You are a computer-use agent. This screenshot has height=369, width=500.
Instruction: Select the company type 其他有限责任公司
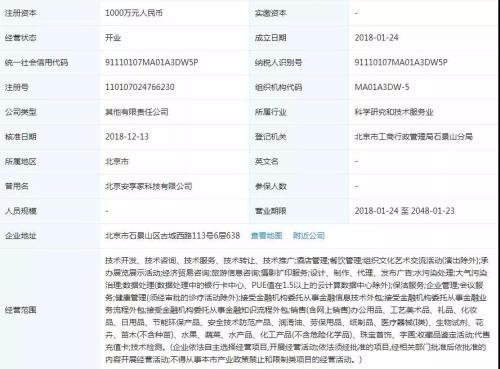(x=137, y=112)
